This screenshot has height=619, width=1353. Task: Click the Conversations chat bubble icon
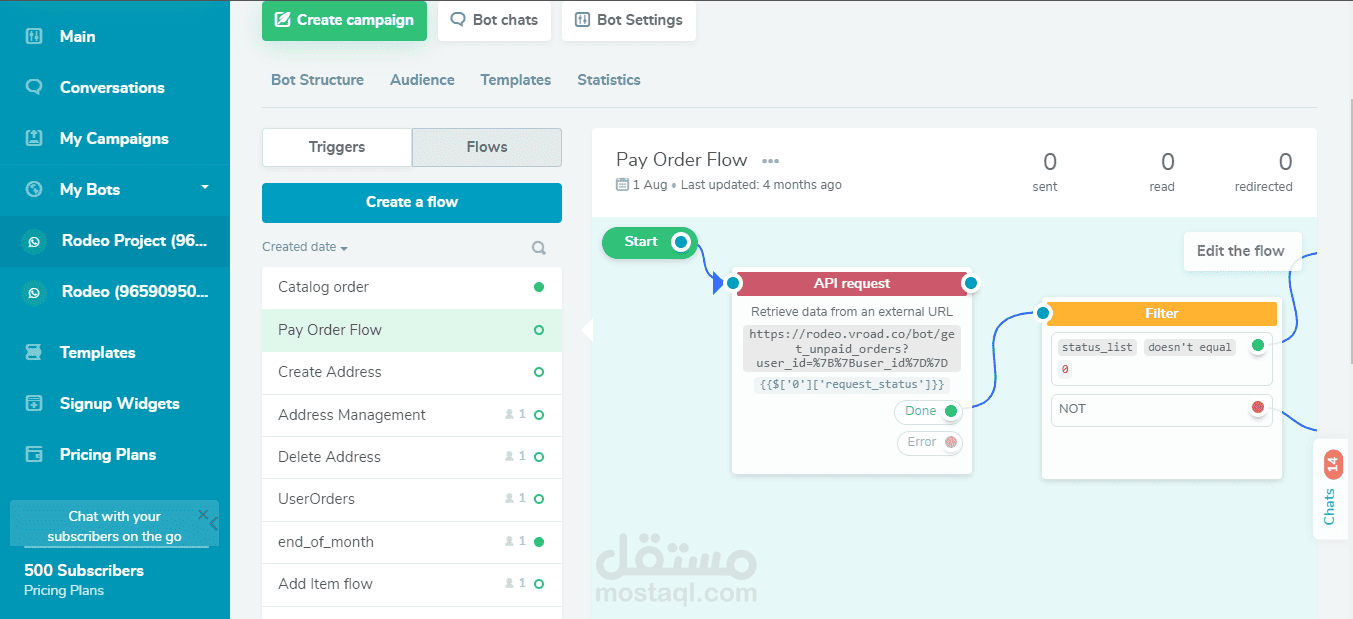(34, 87)
